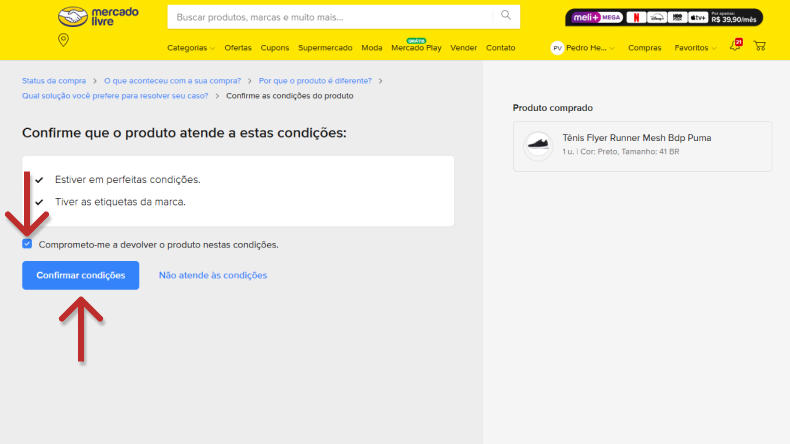Go to Supermercado in the navigation

pos(325,48)
